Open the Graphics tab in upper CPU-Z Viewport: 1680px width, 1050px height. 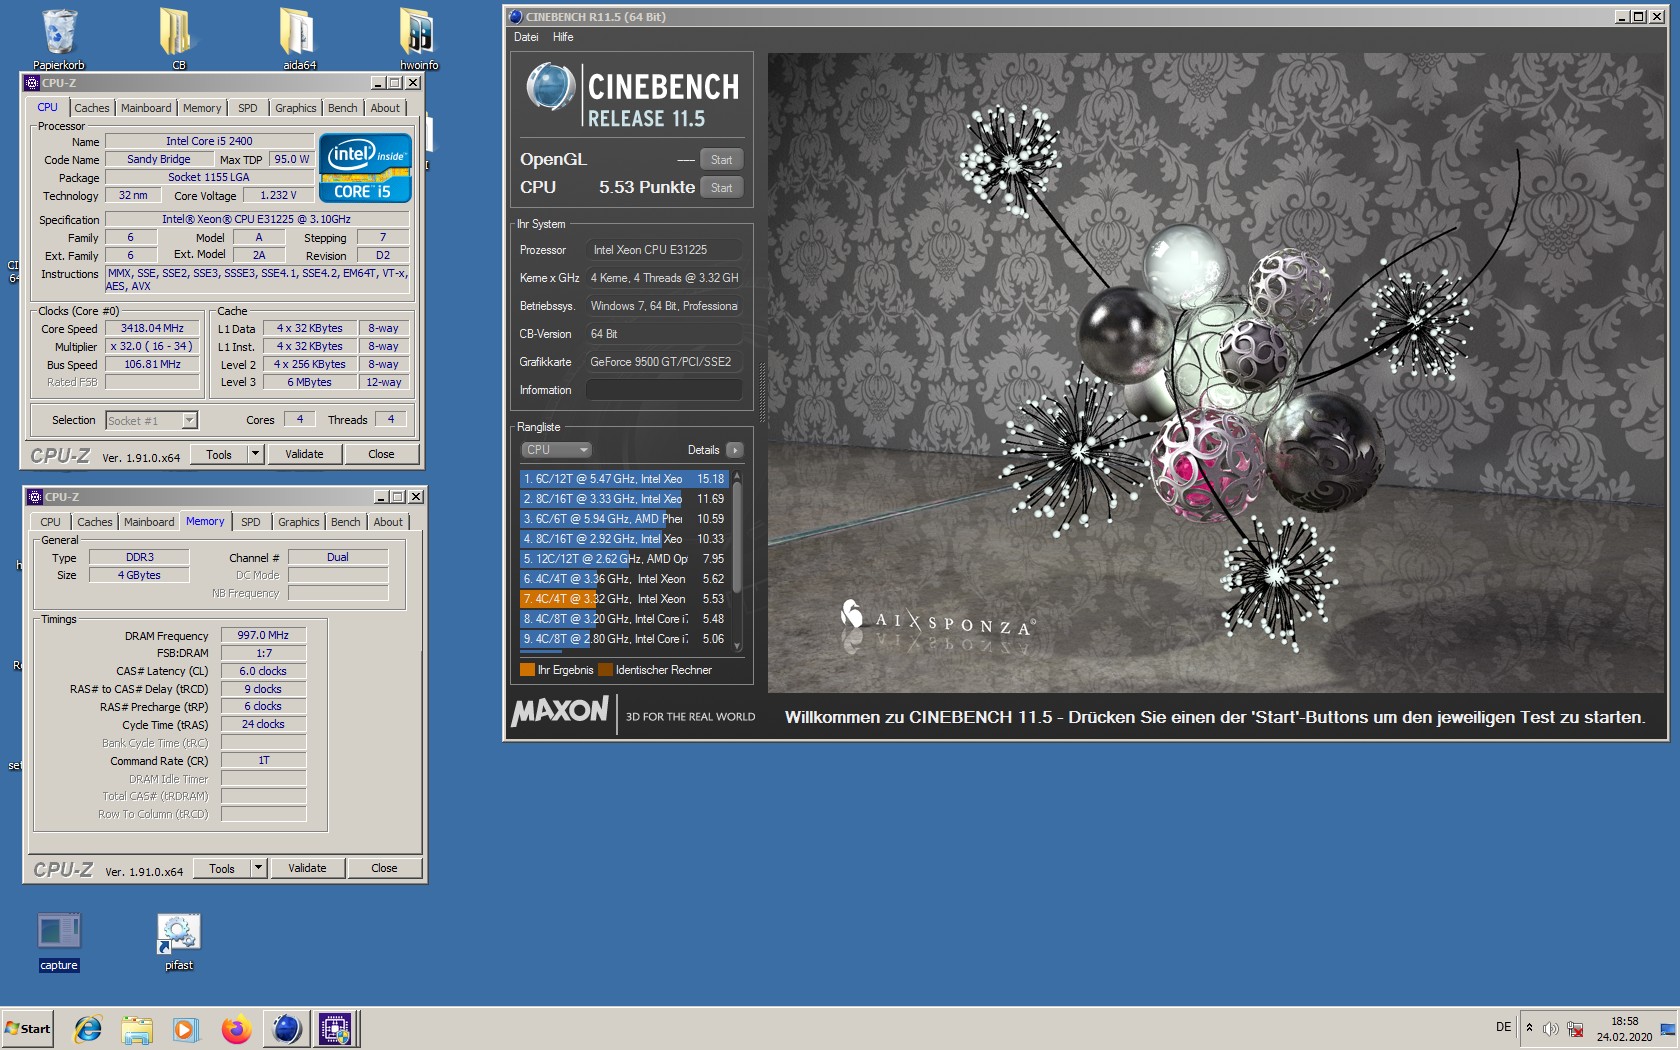[296, 108]
